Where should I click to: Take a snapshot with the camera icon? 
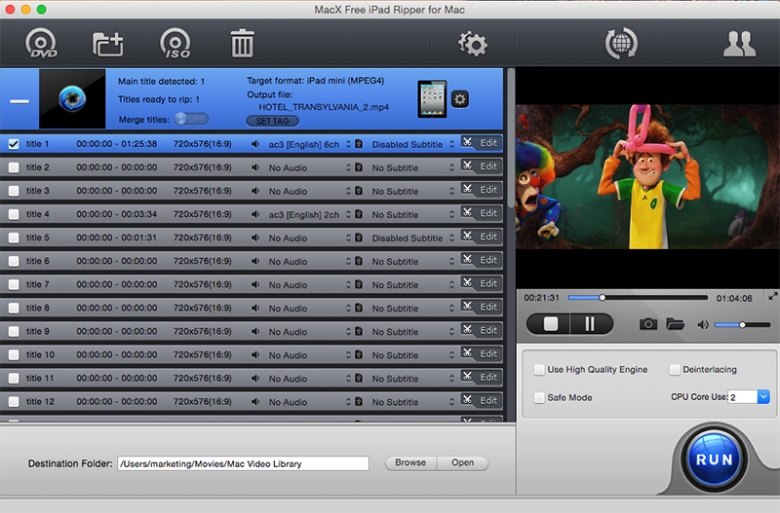click(648, 324)
